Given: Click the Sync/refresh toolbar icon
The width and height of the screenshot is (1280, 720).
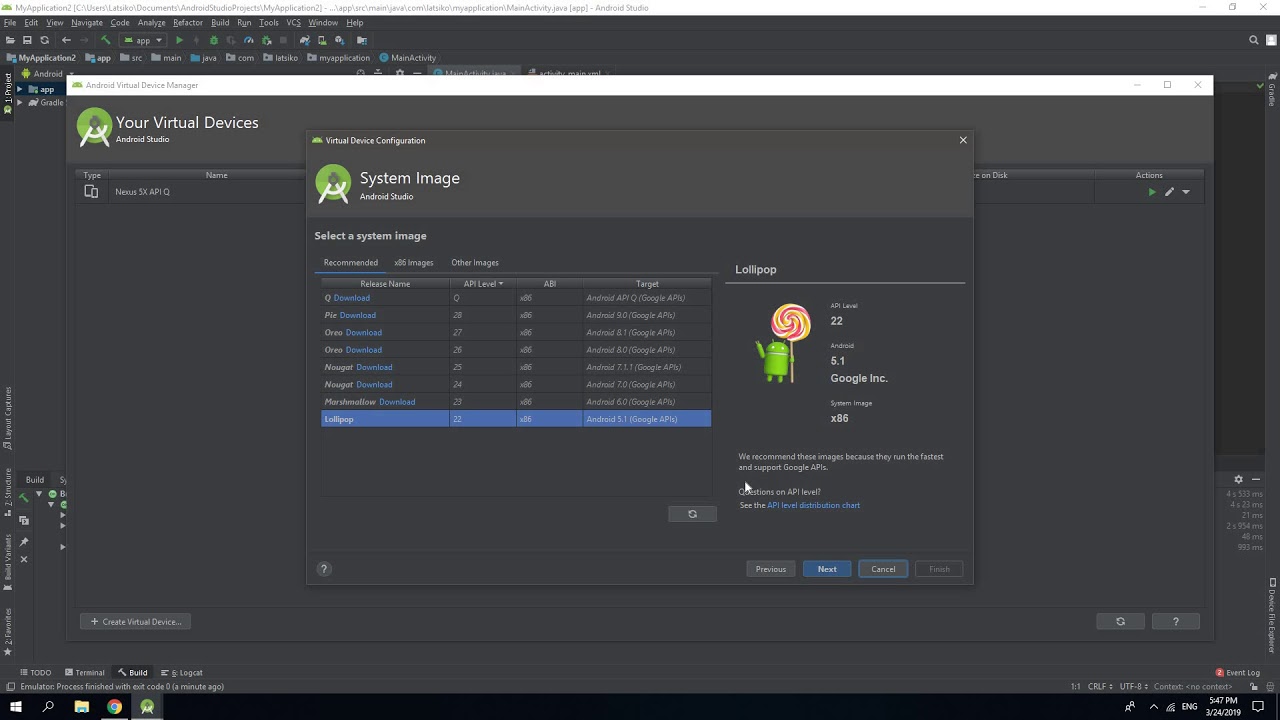Looking at the screenshot, I should point(44,40).
